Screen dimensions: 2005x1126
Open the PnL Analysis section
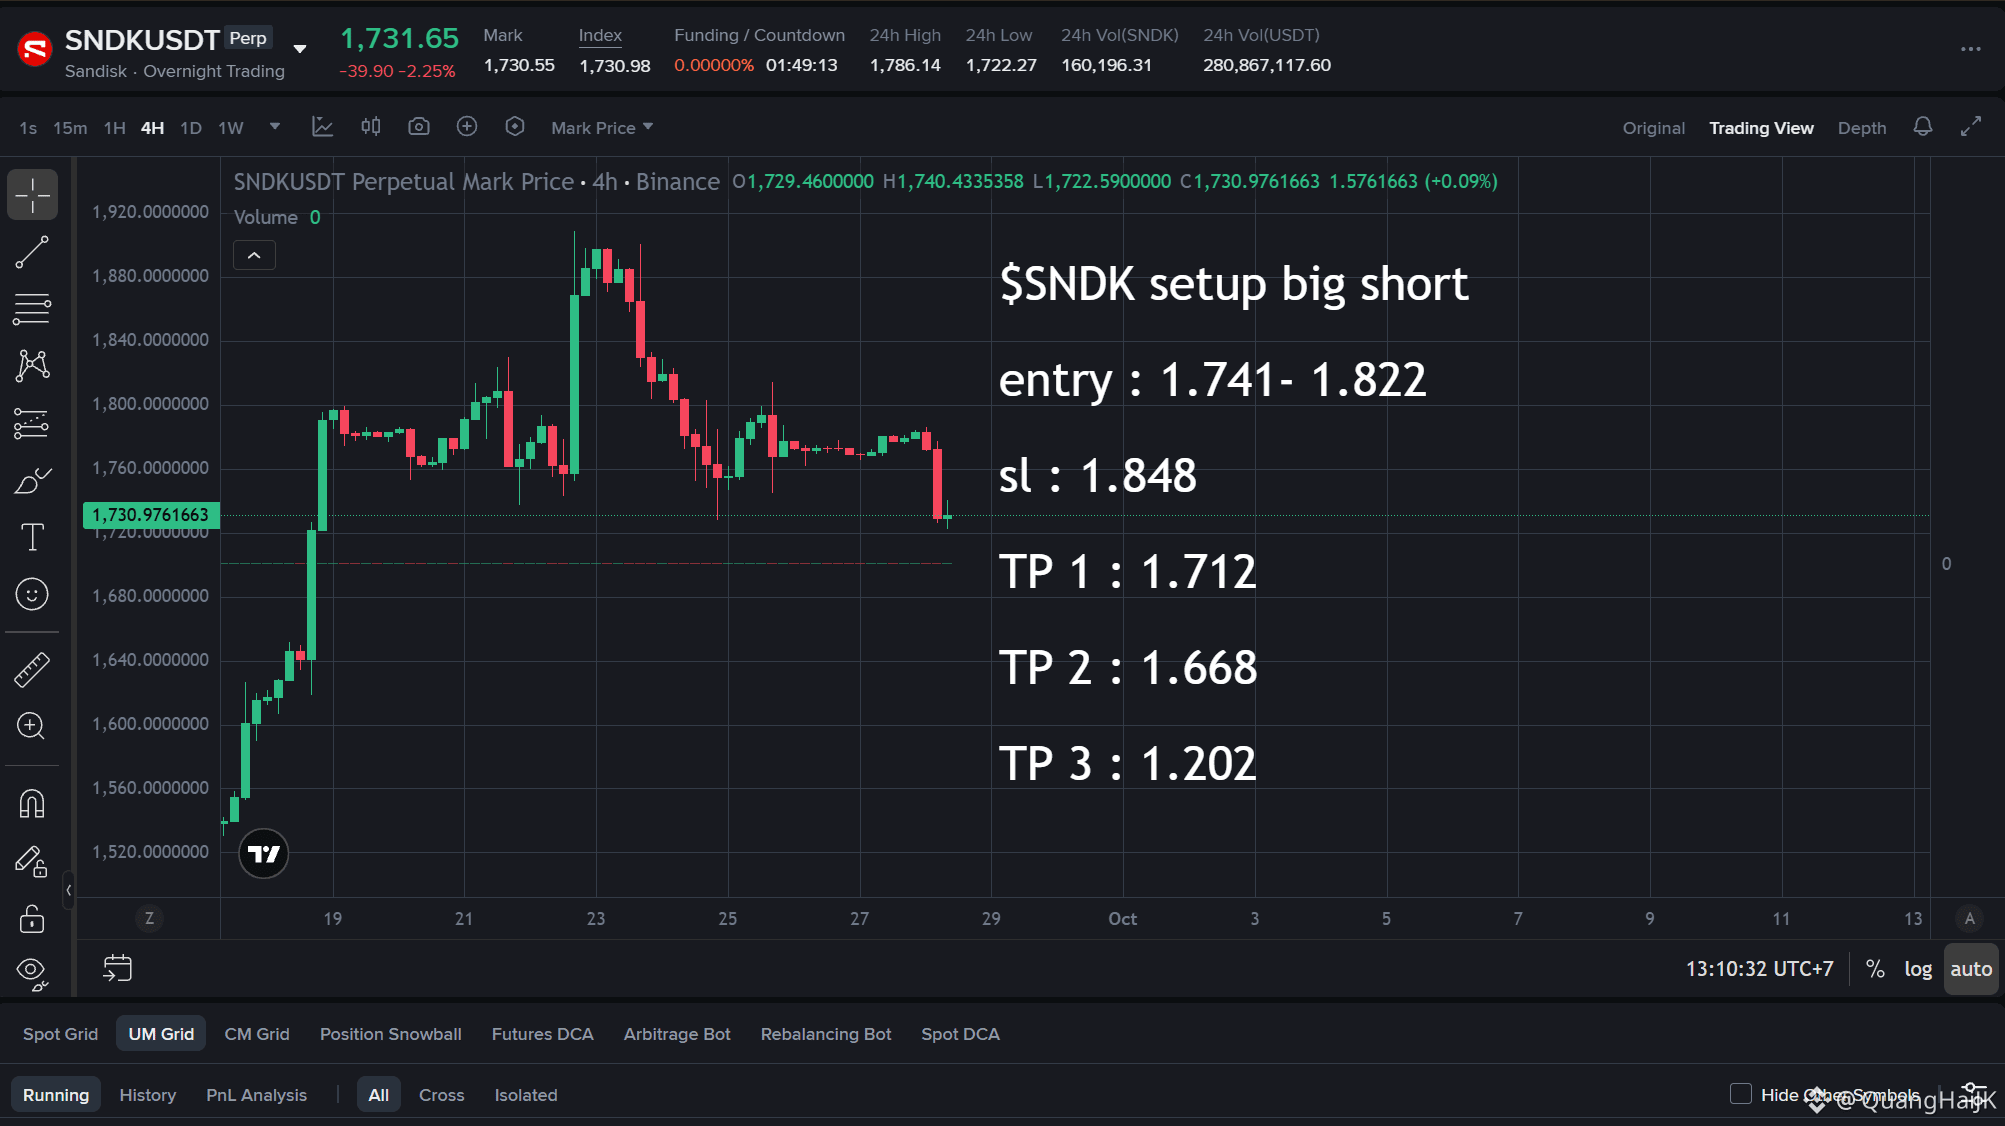tap(256, 1095)
